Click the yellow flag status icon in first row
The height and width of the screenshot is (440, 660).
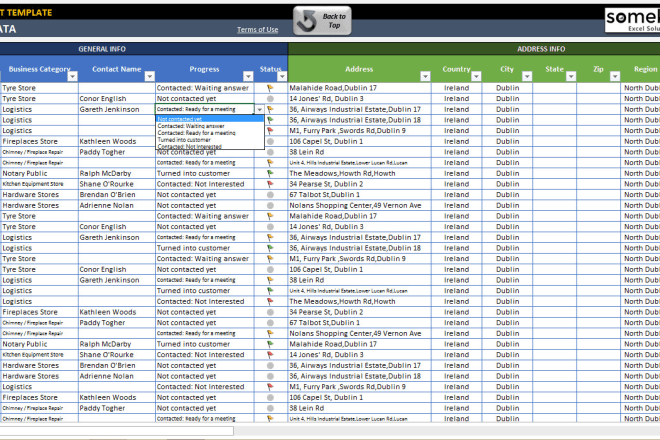(x=270, y=88)
